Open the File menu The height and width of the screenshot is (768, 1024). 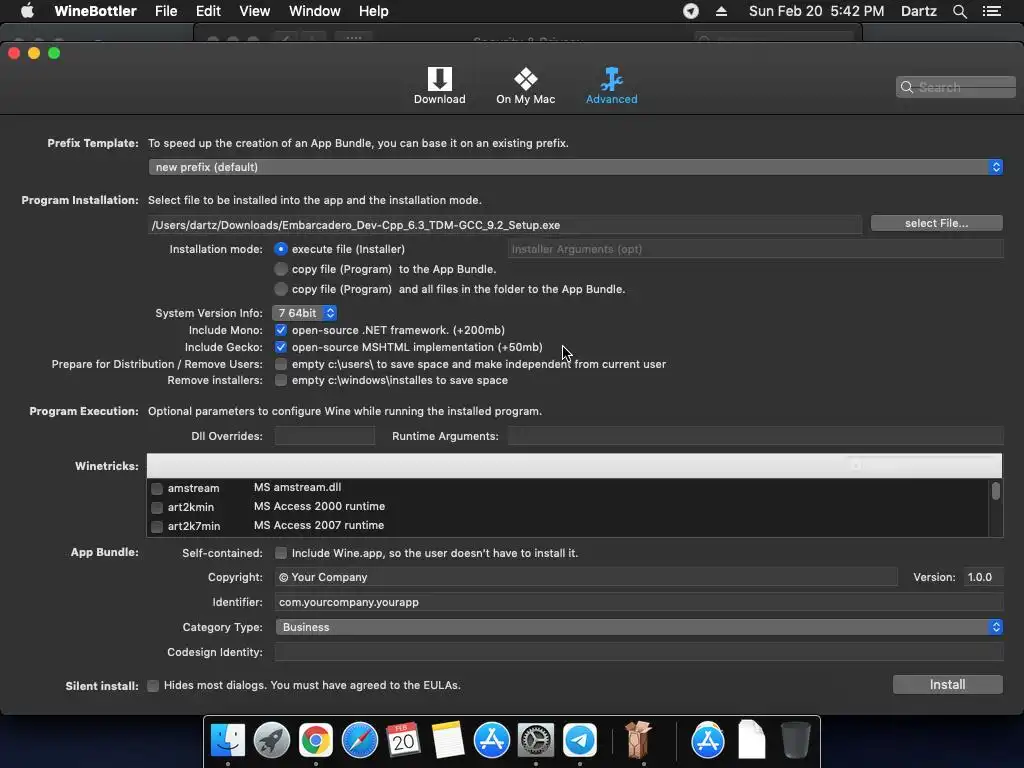(166, 11)
